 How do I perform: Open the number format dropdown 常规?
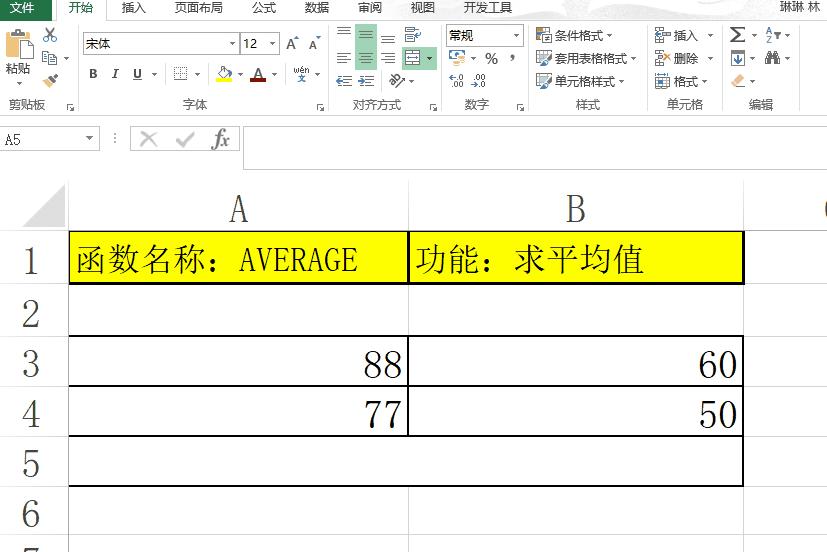pos(516,36)
